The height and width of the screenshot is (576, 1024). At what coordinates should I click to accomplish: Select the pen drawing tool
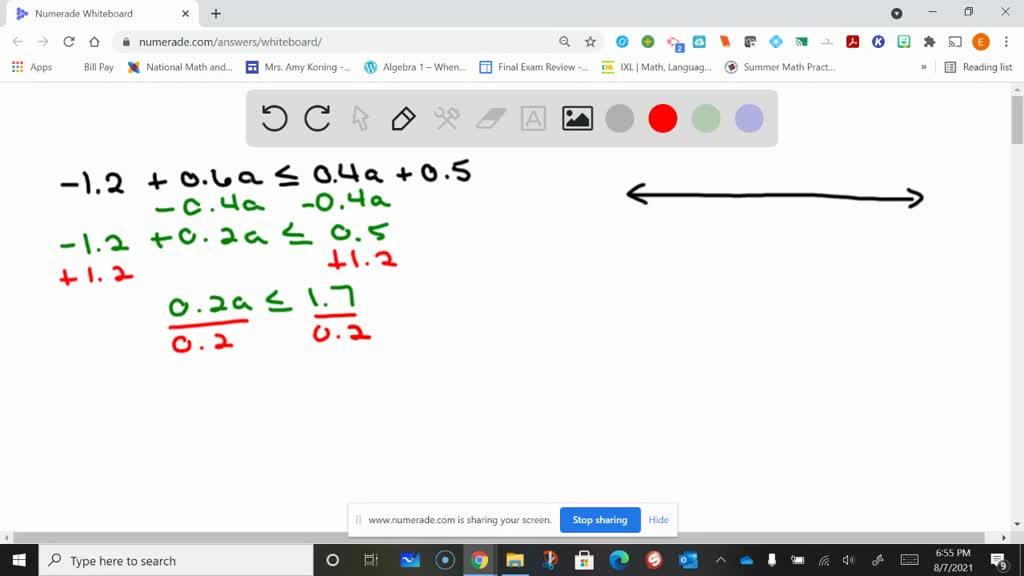(404, 119)
